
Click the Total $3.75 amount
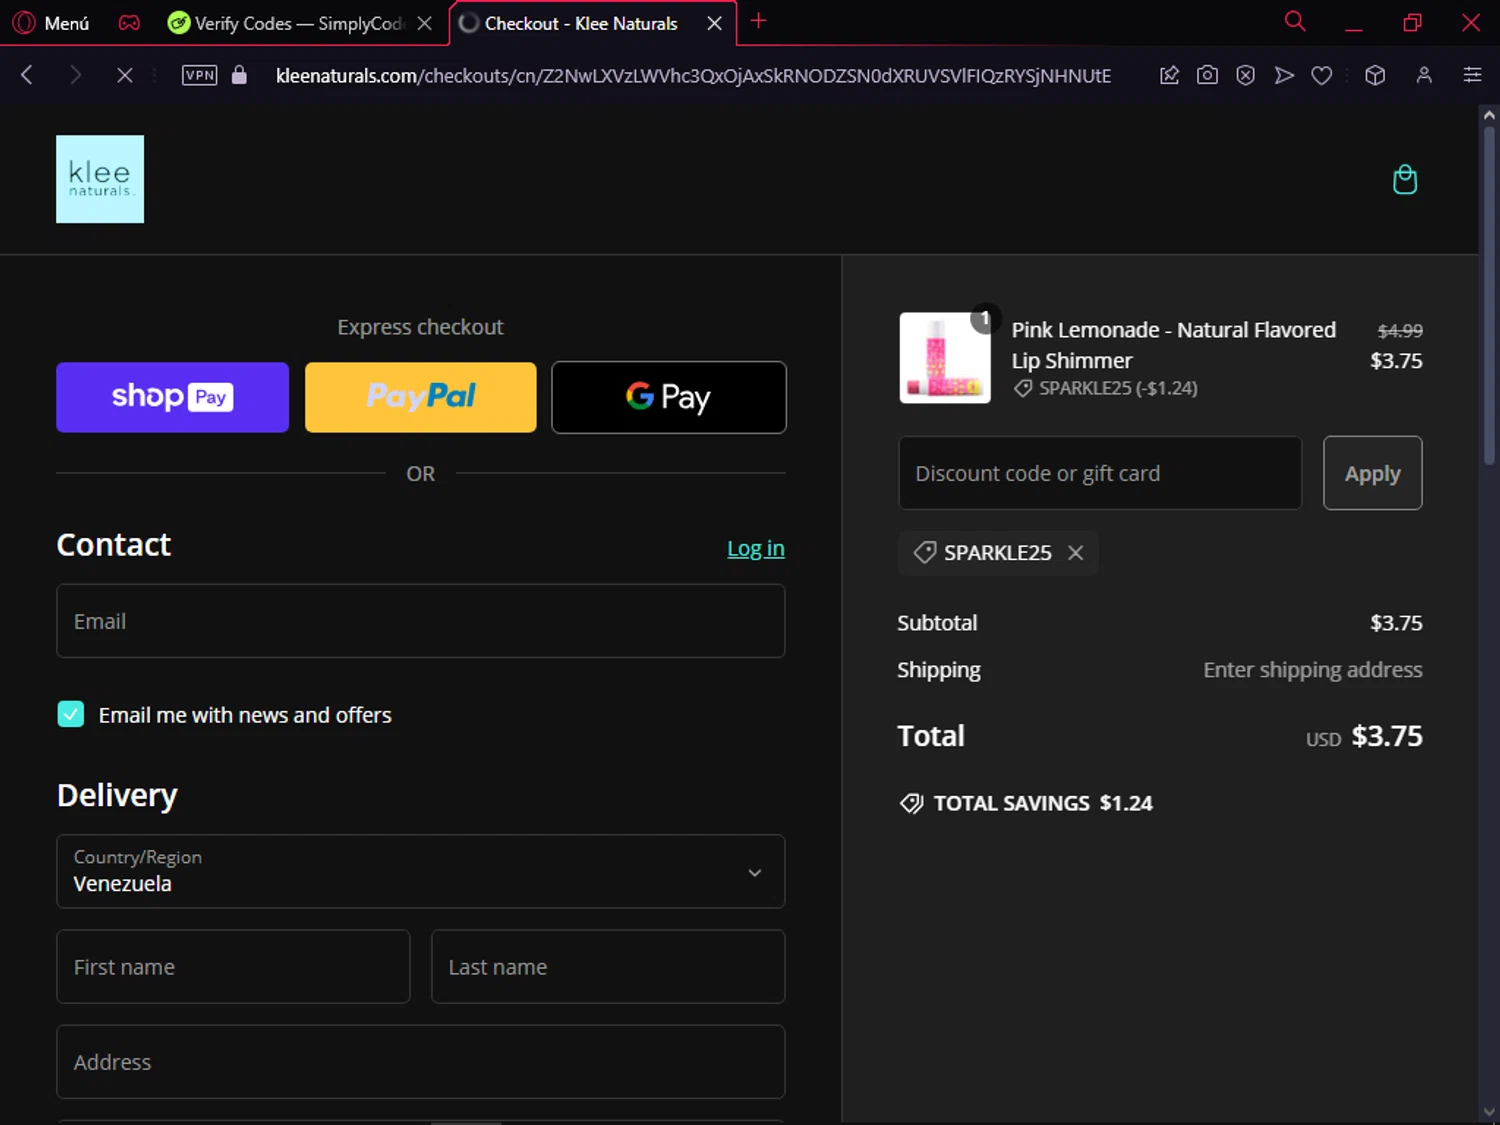coord(1386,736)
